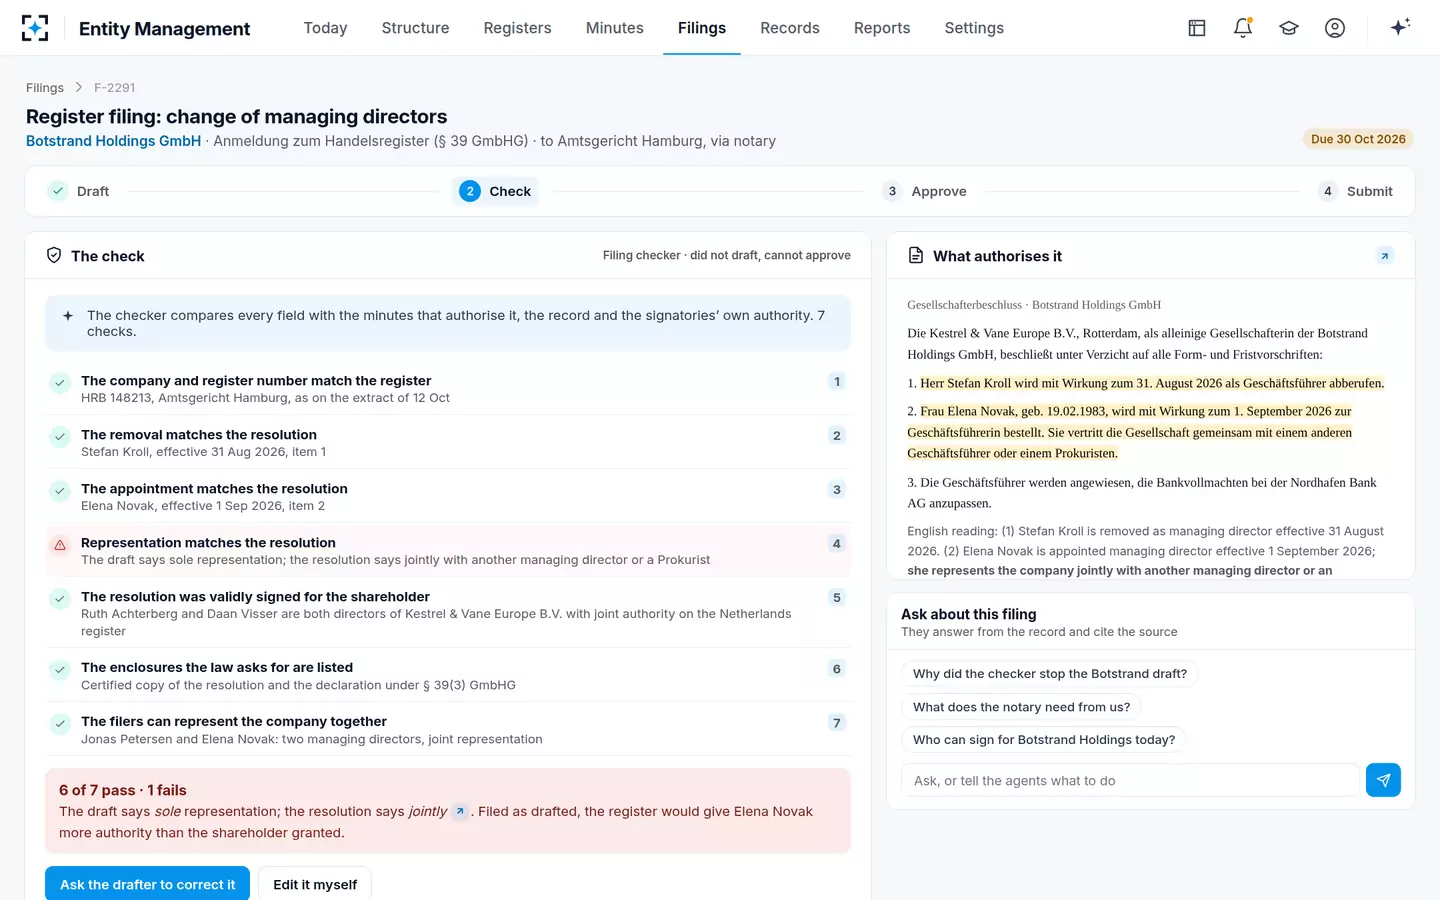This screenshot has width=1440, height=900.
Task: Choose Edit it myself
Action: point(315,884)
